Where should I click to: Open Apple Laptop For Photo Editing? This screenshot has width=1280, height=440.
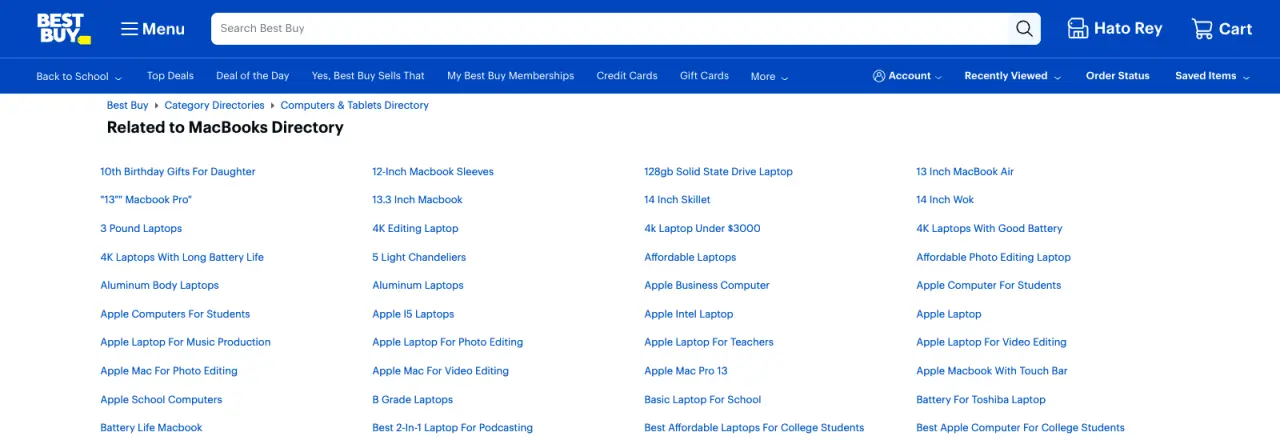[x=447, y=343]
